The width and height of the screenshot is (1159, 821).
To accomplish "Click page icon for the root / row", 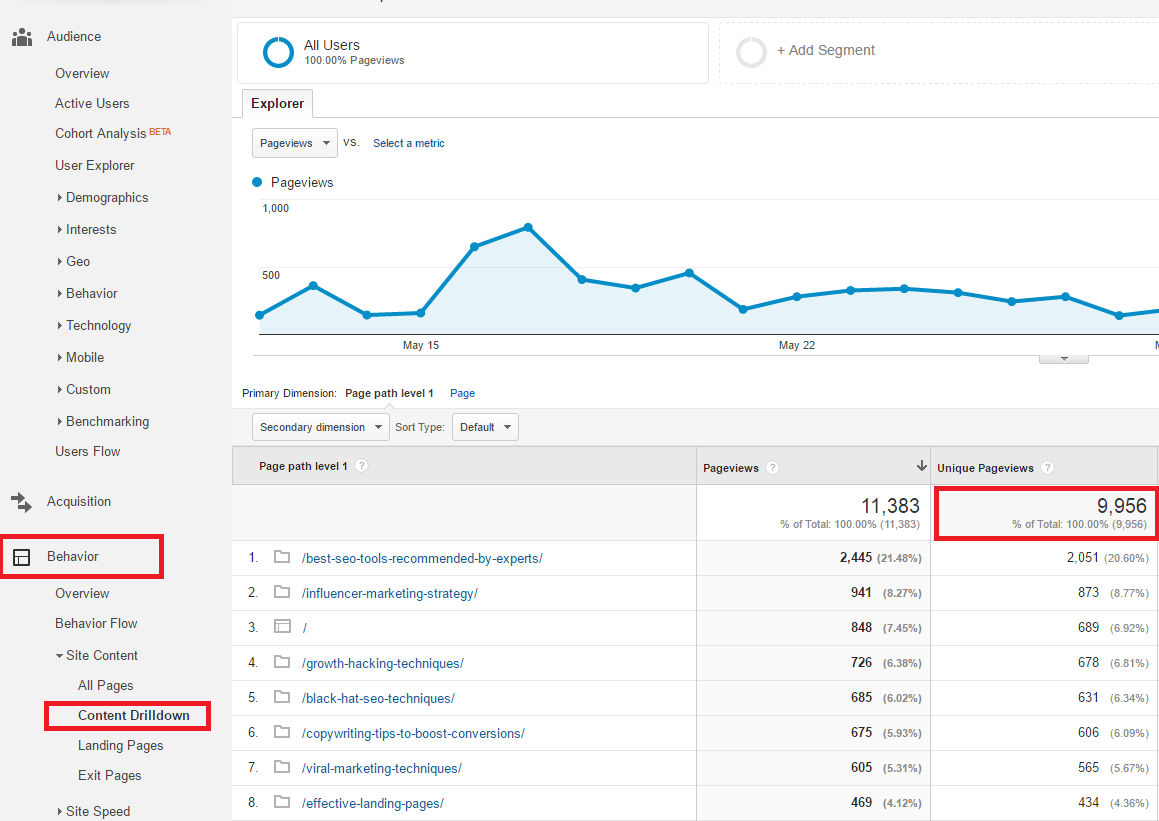I will point(282,627).
